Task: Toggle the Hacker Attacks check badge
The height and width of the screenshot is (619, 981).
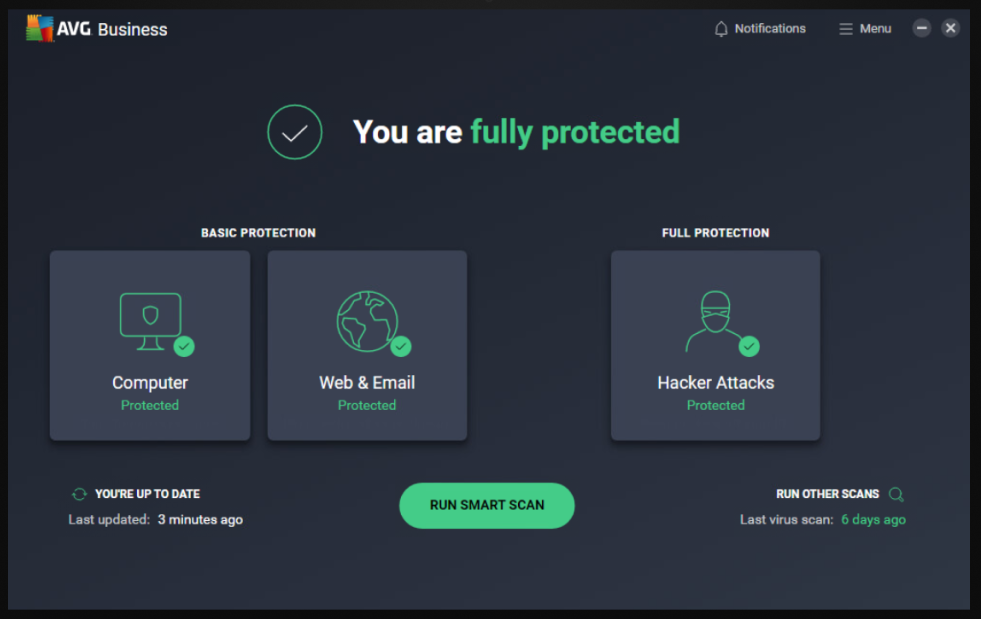Action: [x=748, y=347]
